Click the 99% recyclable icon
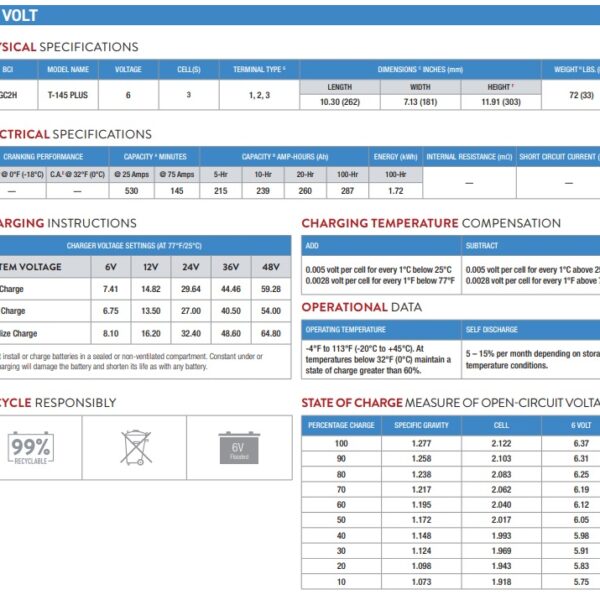This screenshot has height=600, width=600. [31, 448]
